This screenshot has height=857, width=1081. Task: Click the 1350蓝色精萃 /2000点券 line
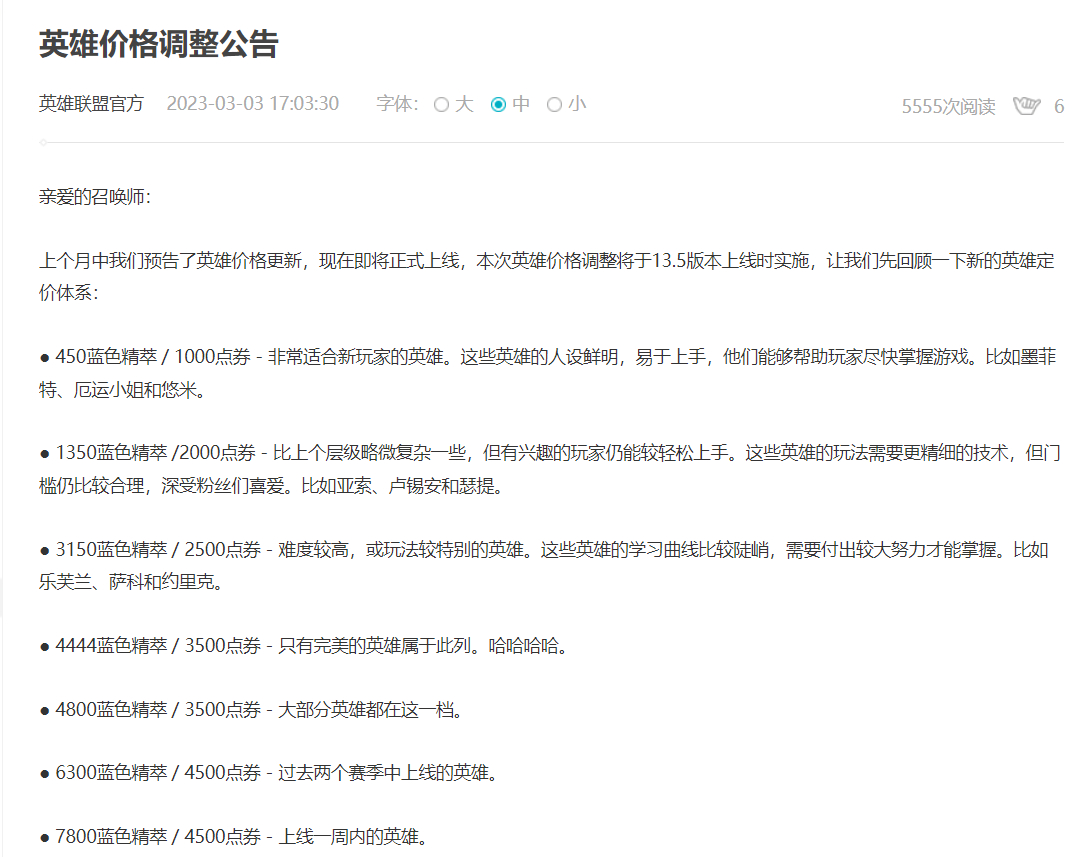549,452
